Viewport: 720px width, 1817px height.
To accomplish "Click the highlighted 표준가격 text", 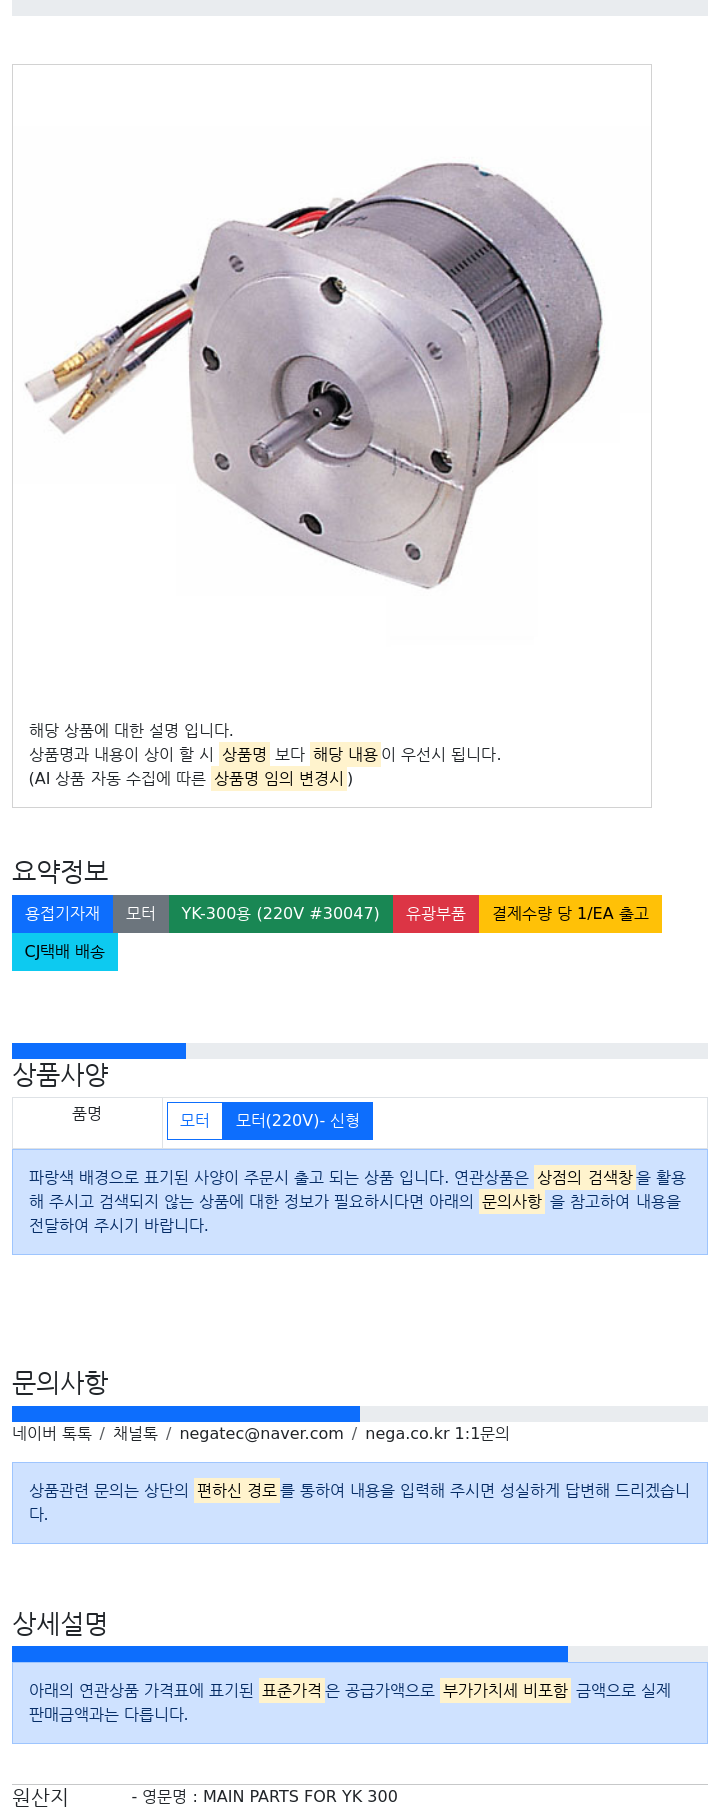I will (x=292, y=1691).
